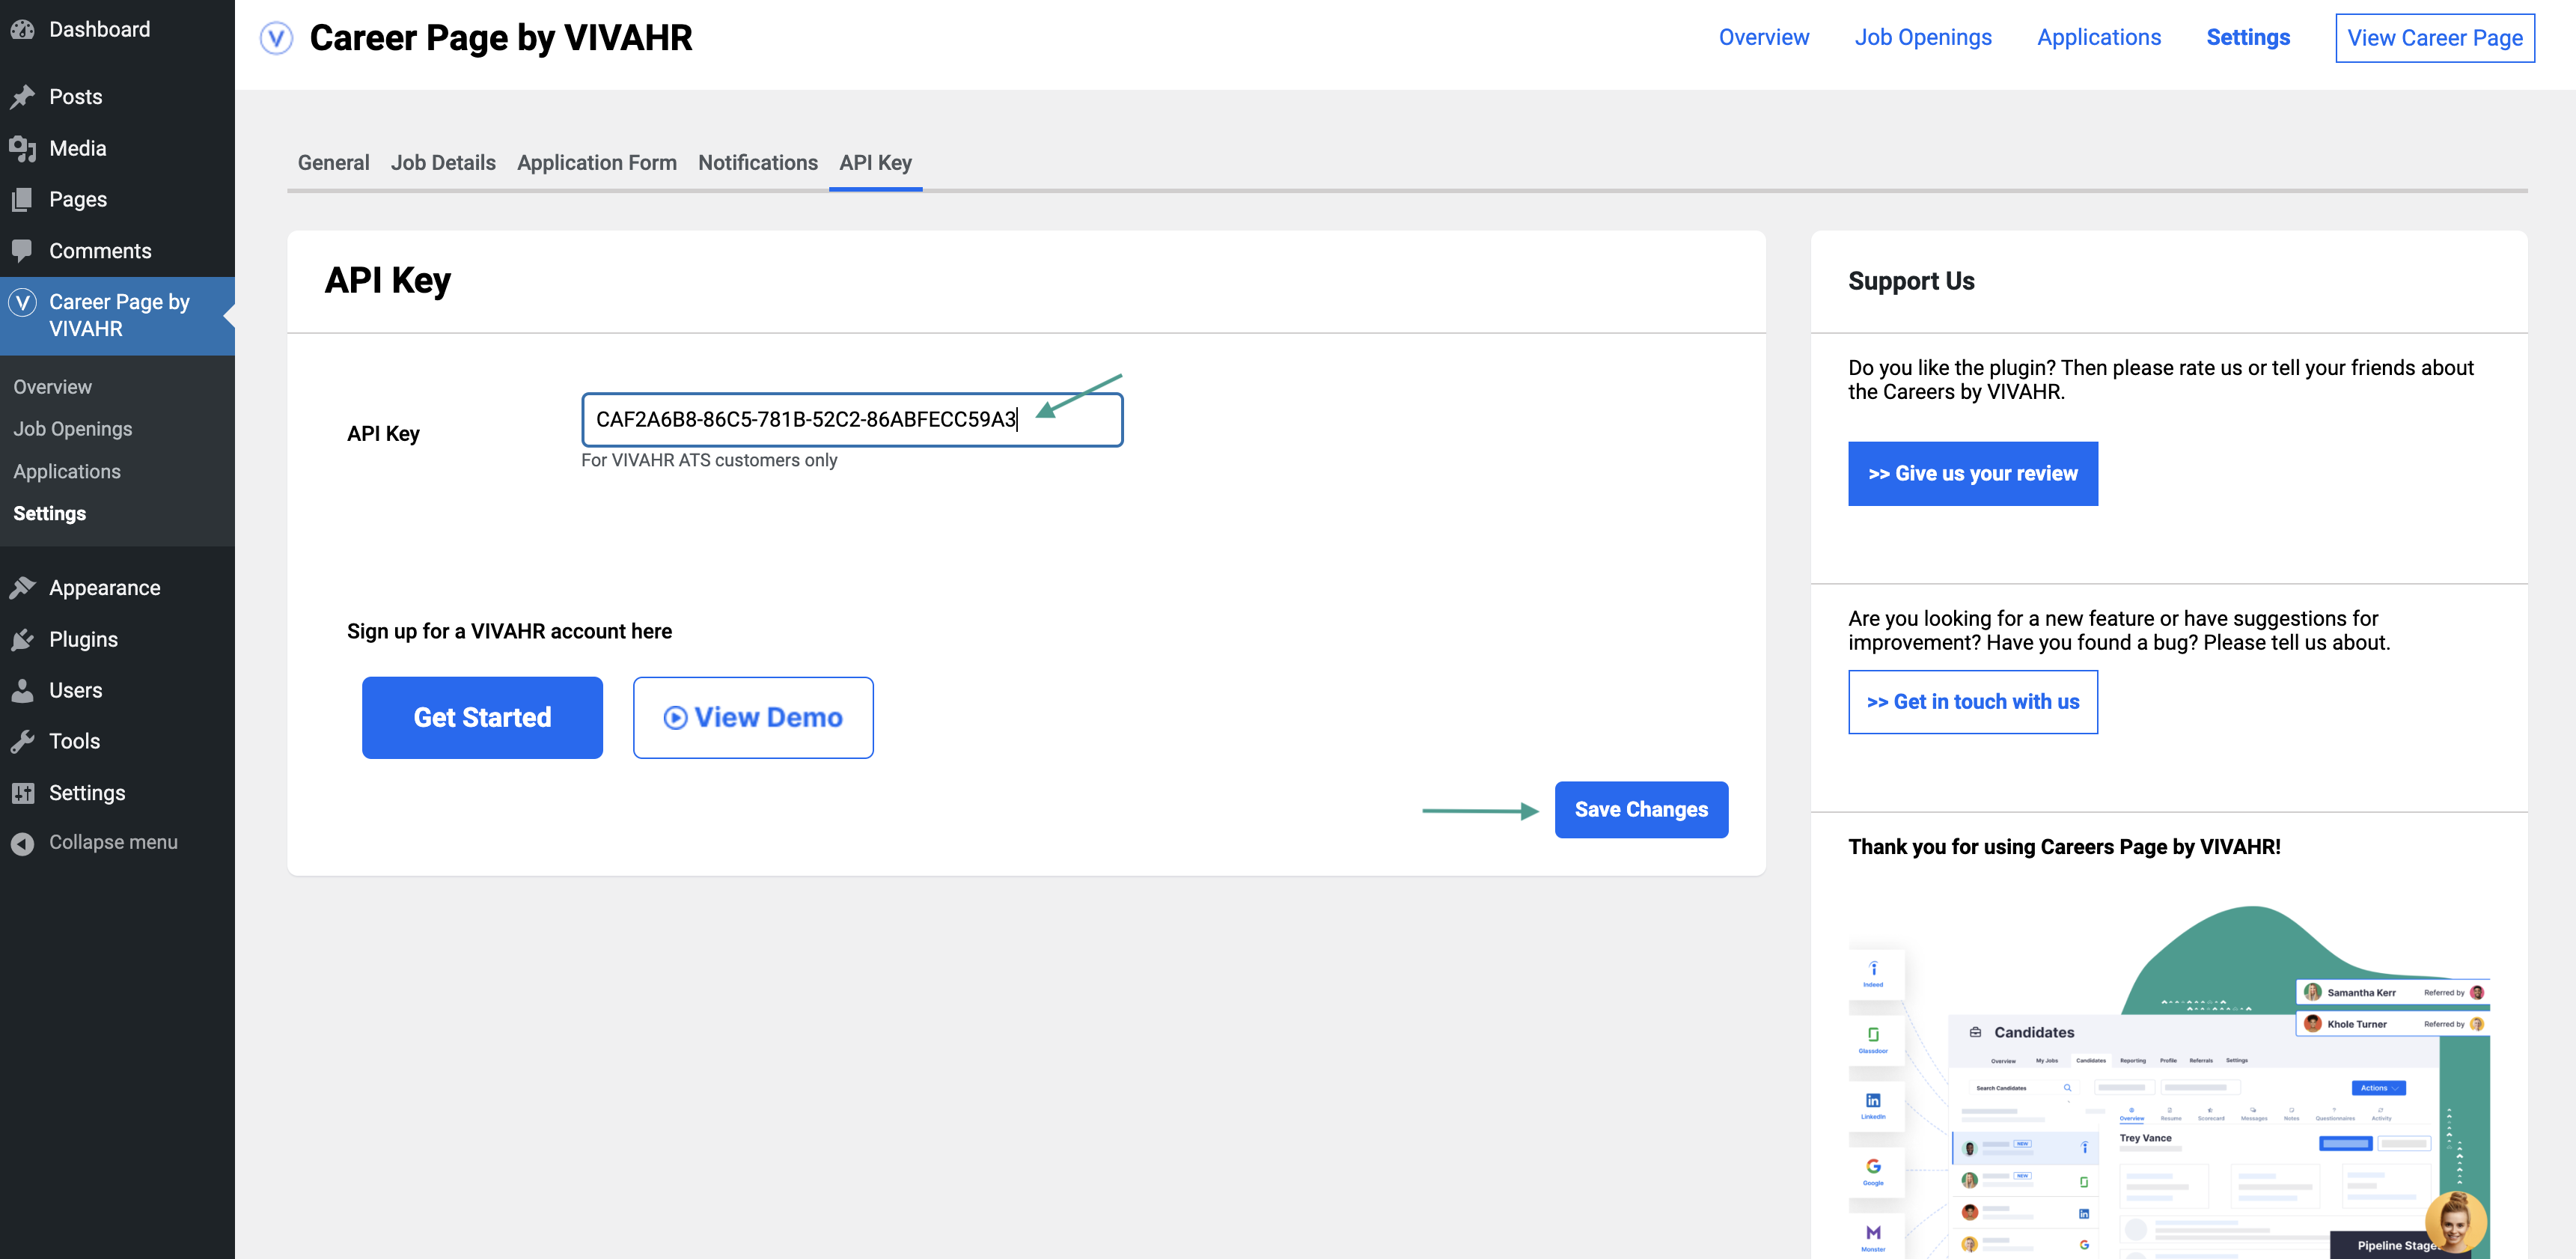Click the WordPress Settings sliders icon
Image resolution: width=2576 pixels, height=1259 pixels.
22,793
